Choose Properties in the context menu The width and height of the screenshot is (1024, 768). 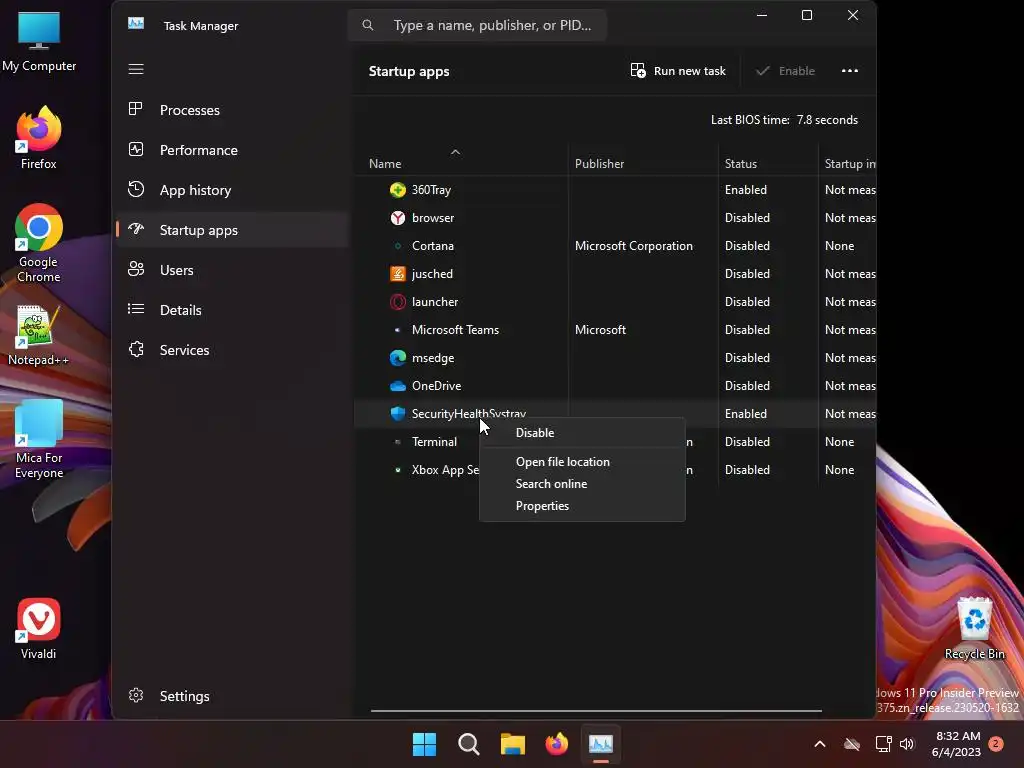click(582, 506)
